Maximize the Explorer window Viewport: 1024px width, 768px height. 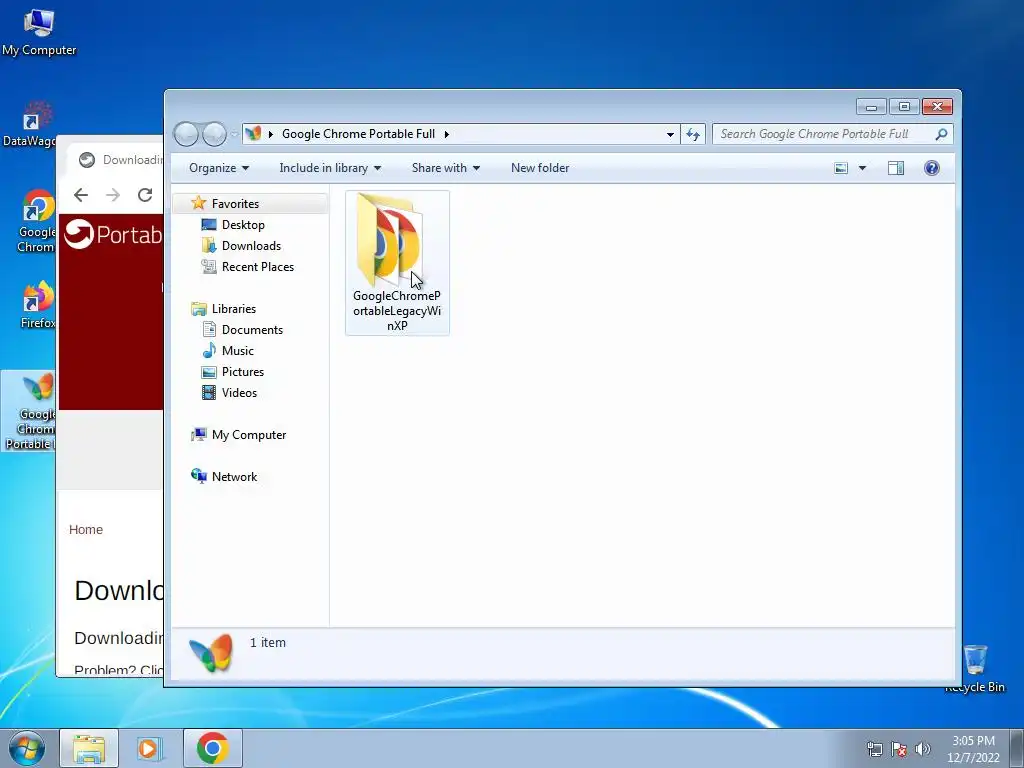click(904, 106)
